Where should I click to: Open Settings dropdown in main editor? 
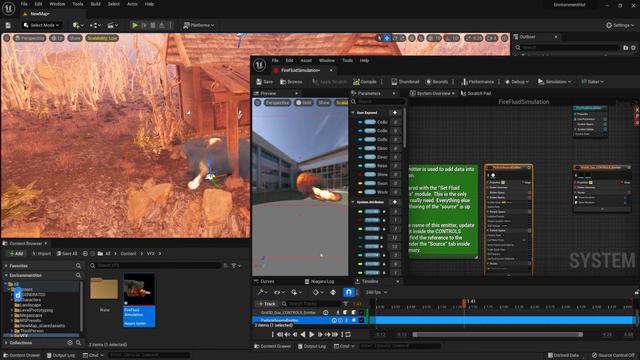pos(620,25)
